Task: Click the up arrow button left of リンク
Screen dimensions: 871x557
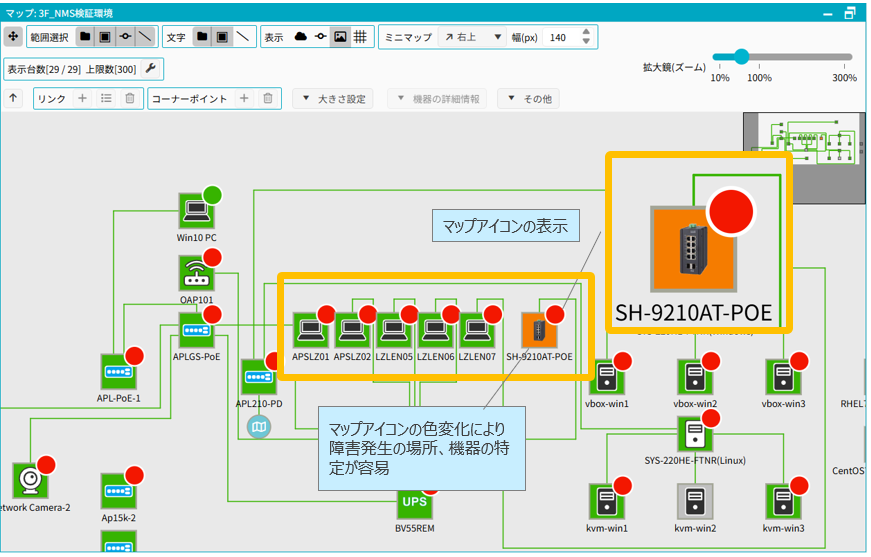Action: point(14,99)
